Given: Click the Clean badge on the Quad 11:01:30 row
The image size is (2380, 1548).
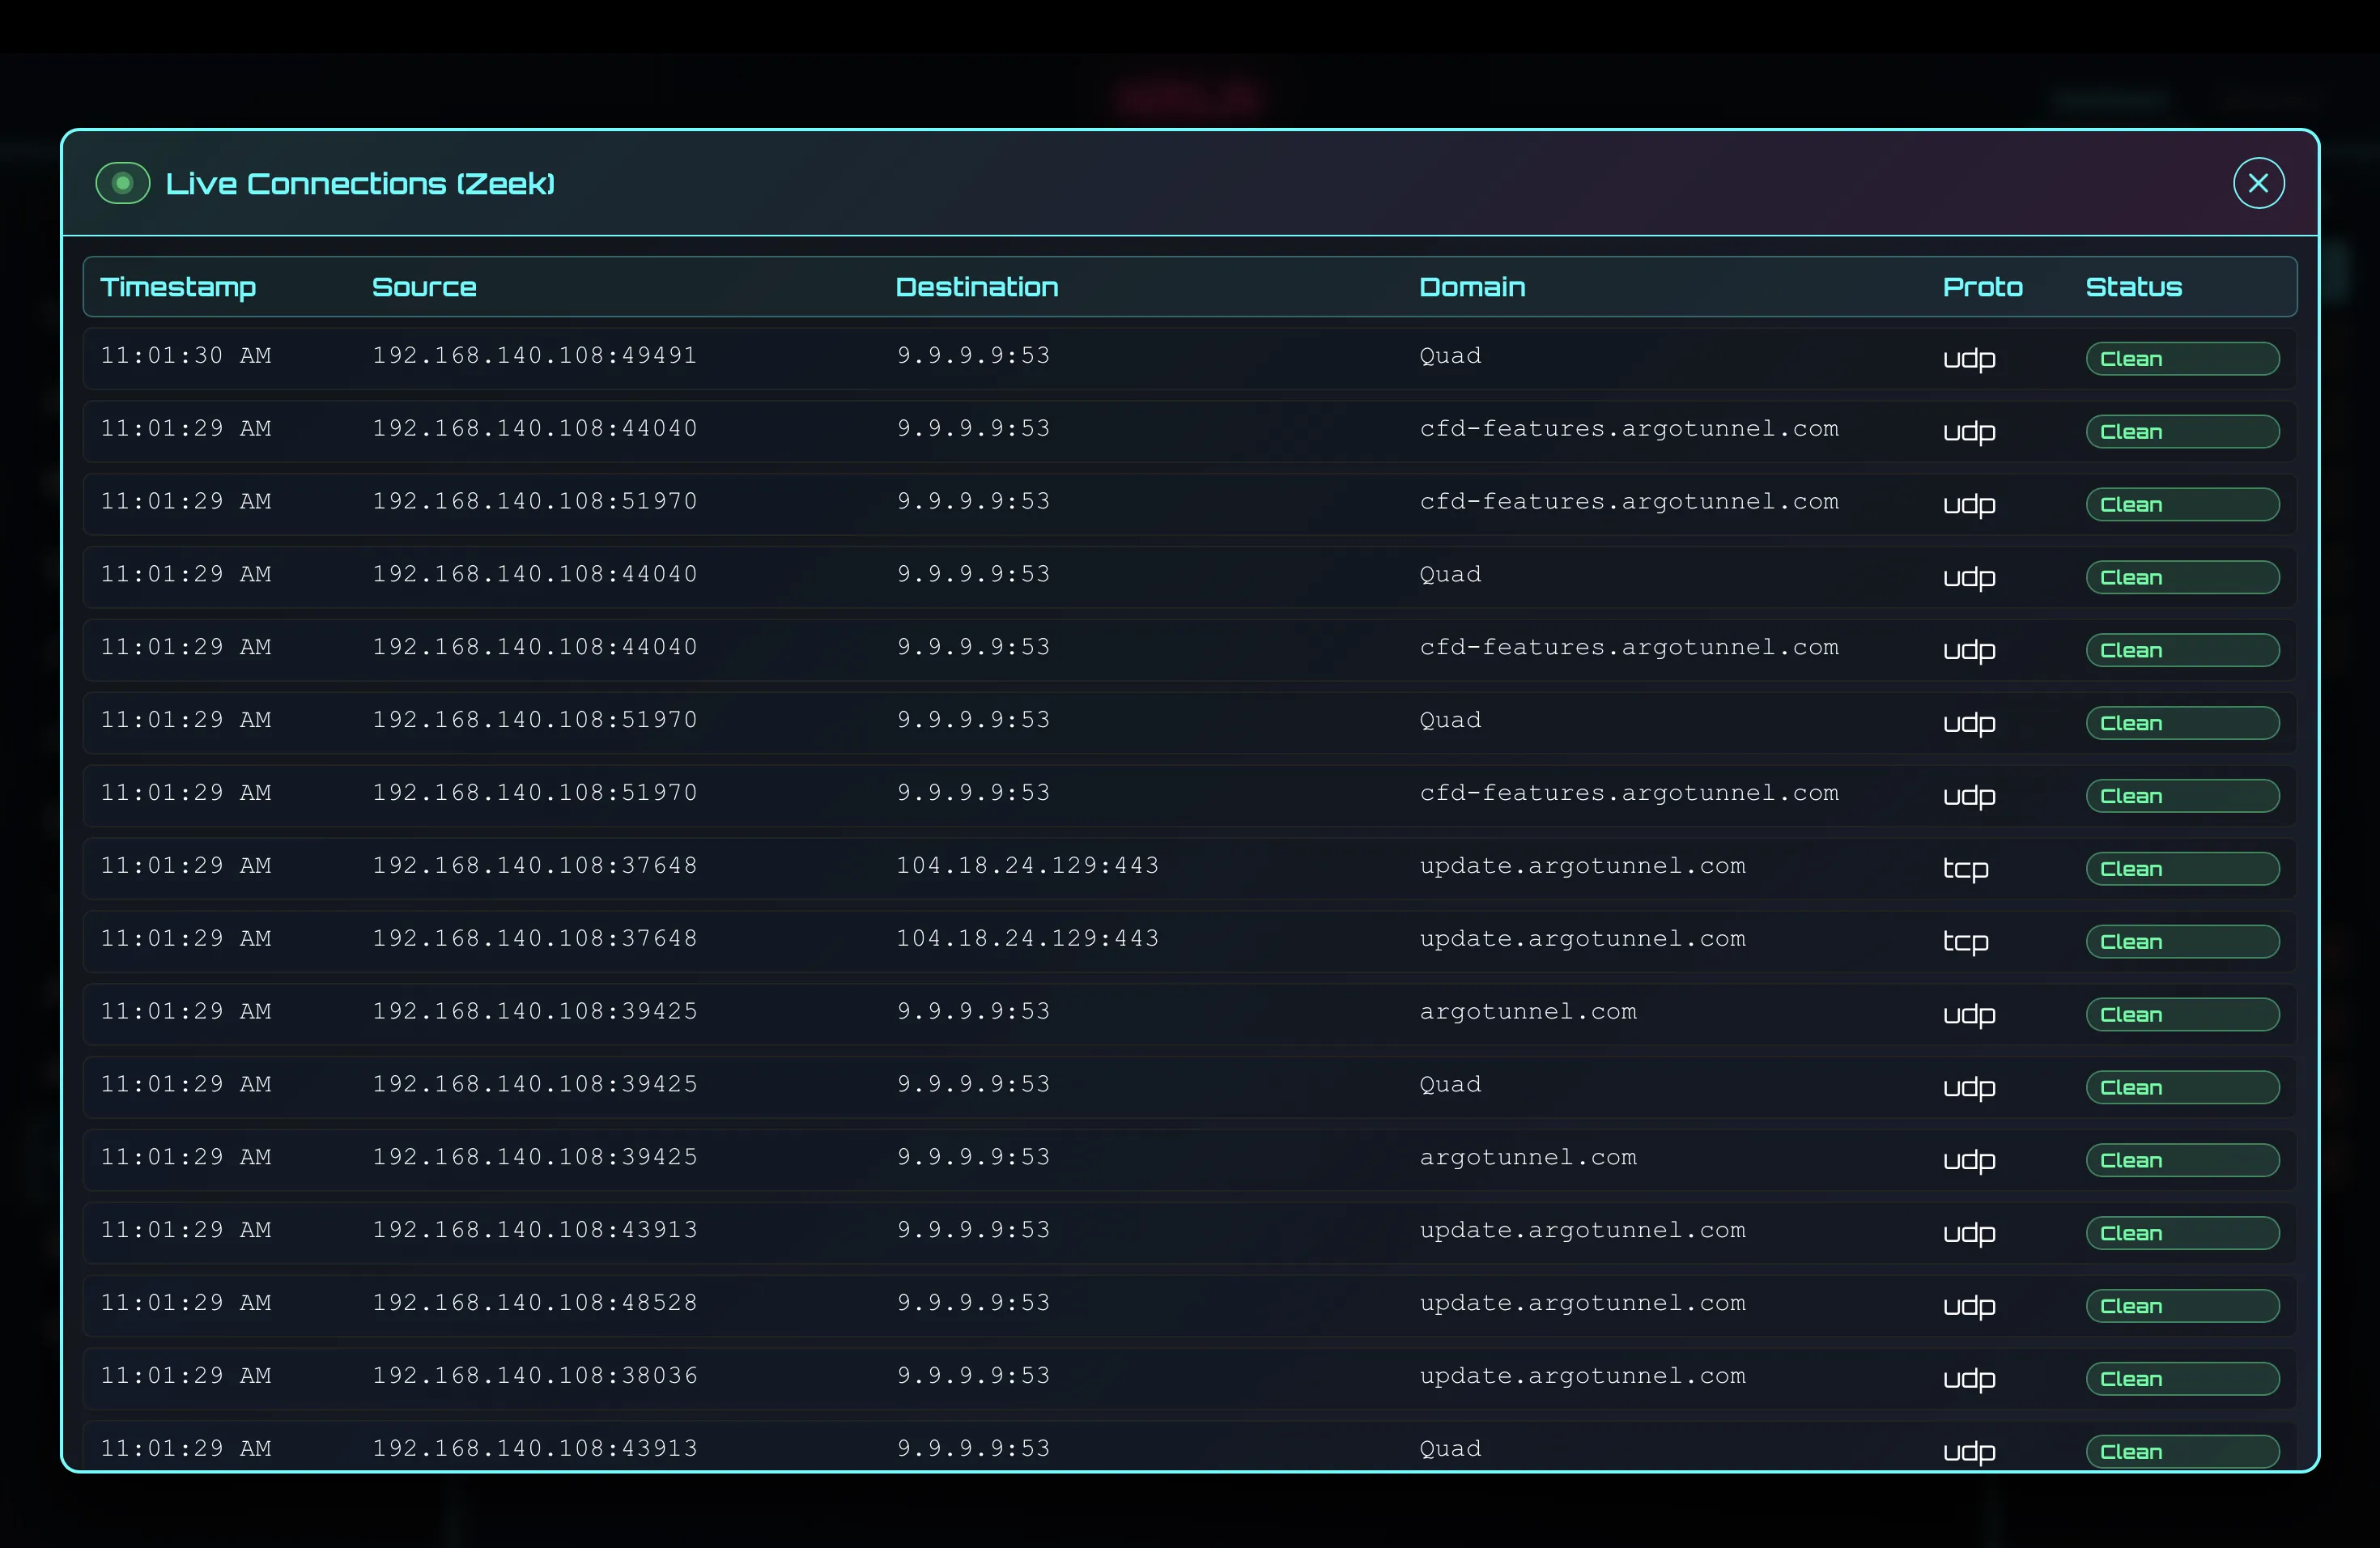Looking at the screenshot, I should pyautogui.click(x=2182, y=358).
